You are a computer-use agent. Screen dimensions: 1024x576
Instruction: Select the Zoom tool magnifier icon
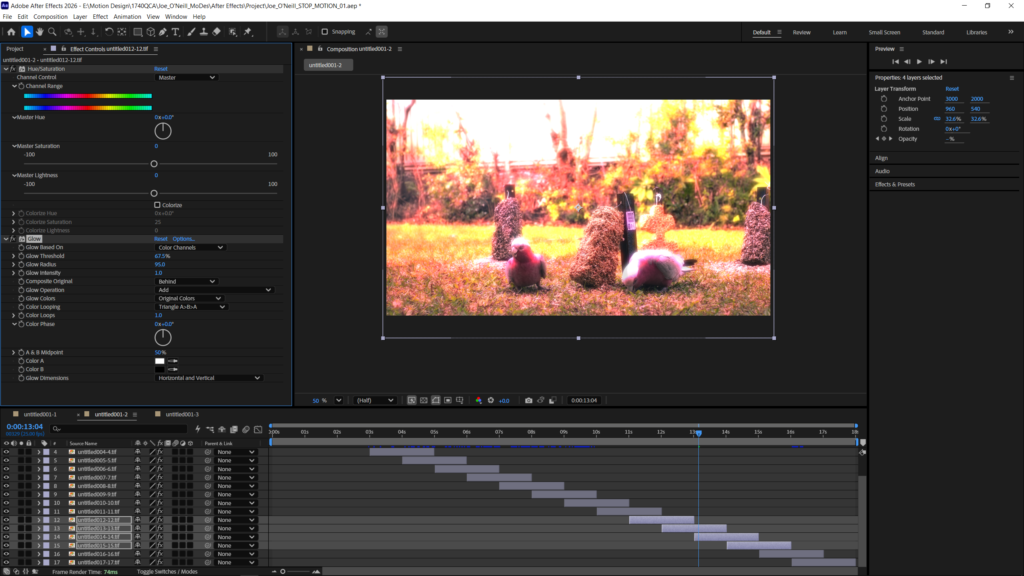coord(52,31)
